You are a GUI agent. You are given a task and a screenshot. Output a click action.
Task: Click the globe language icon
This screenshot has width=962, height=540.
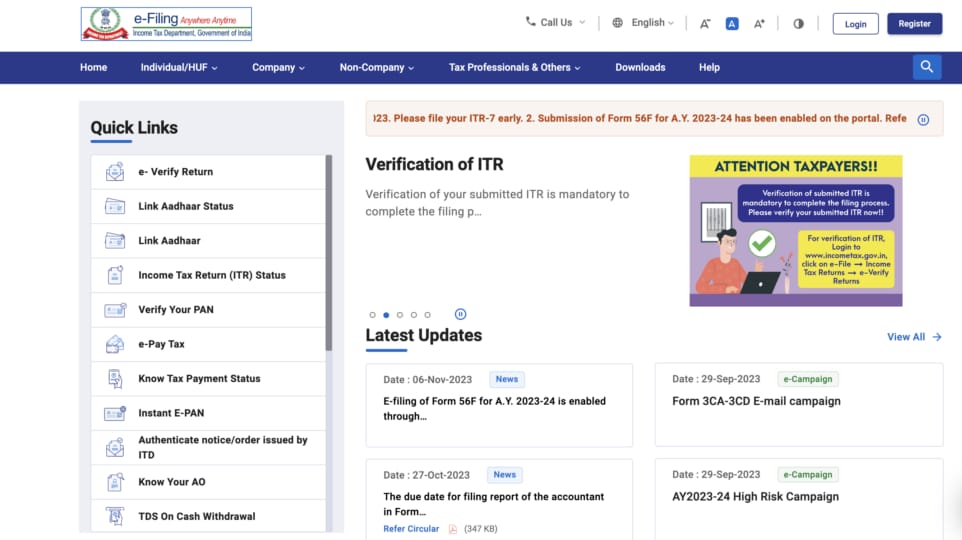click(x=618, y=23)
